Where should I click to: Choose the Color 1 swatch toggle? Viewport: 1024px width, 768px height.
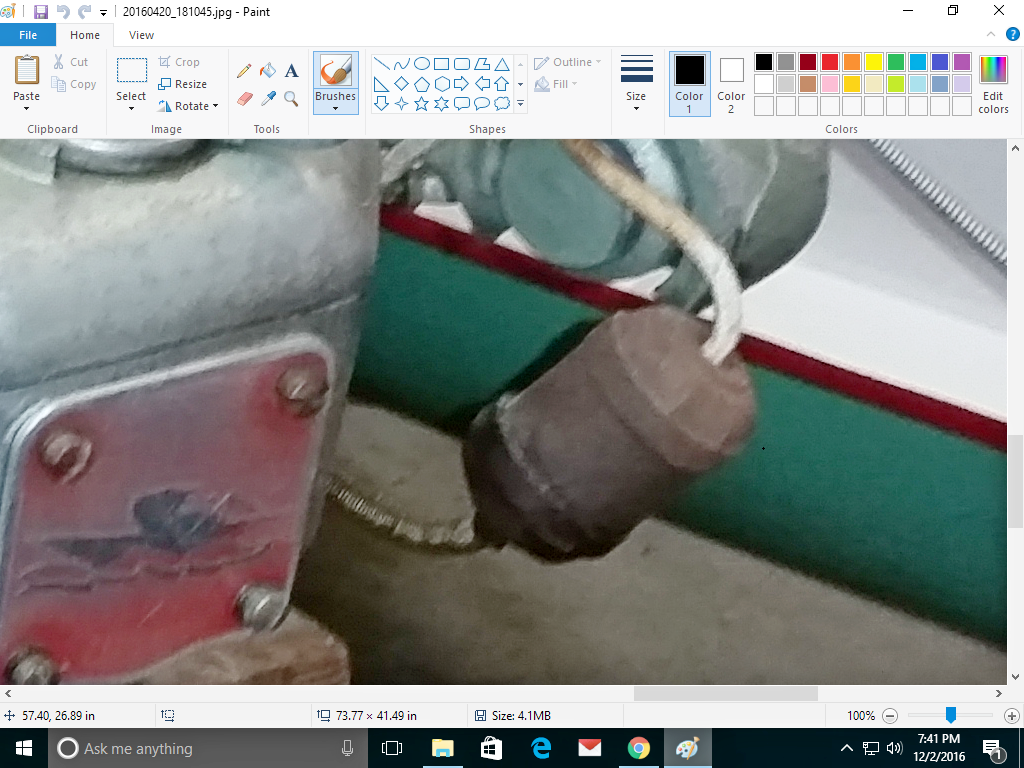[x=689, y=82]
